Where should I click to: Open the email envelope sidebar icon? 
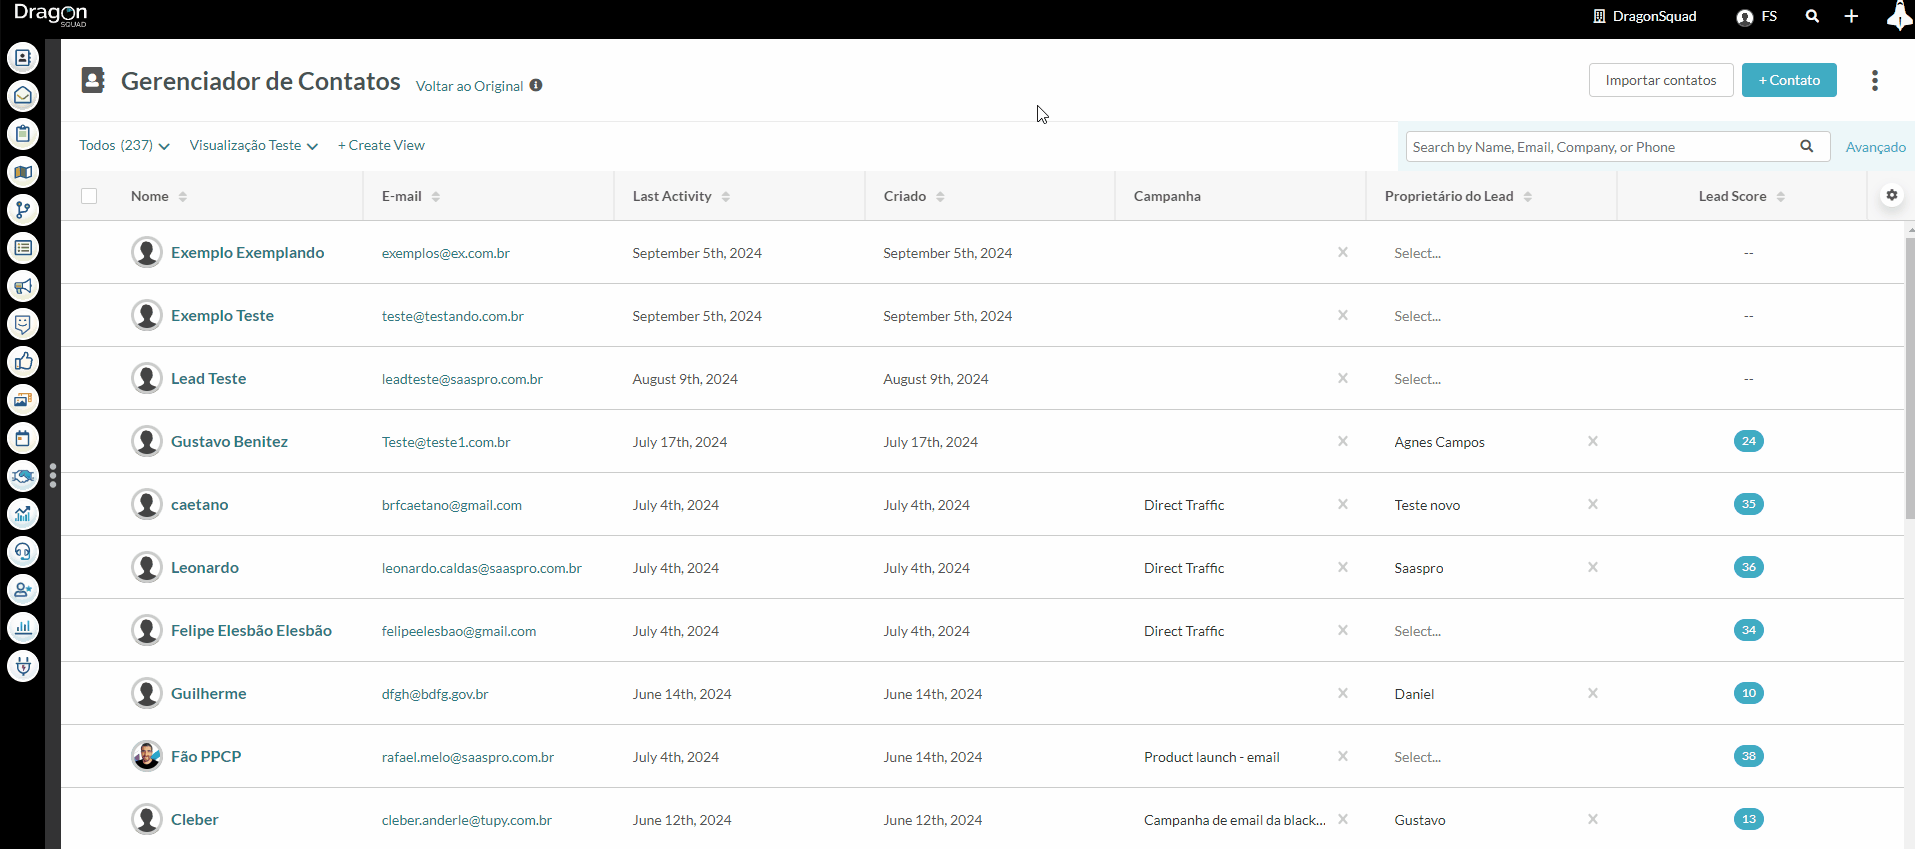click(23, 96)
